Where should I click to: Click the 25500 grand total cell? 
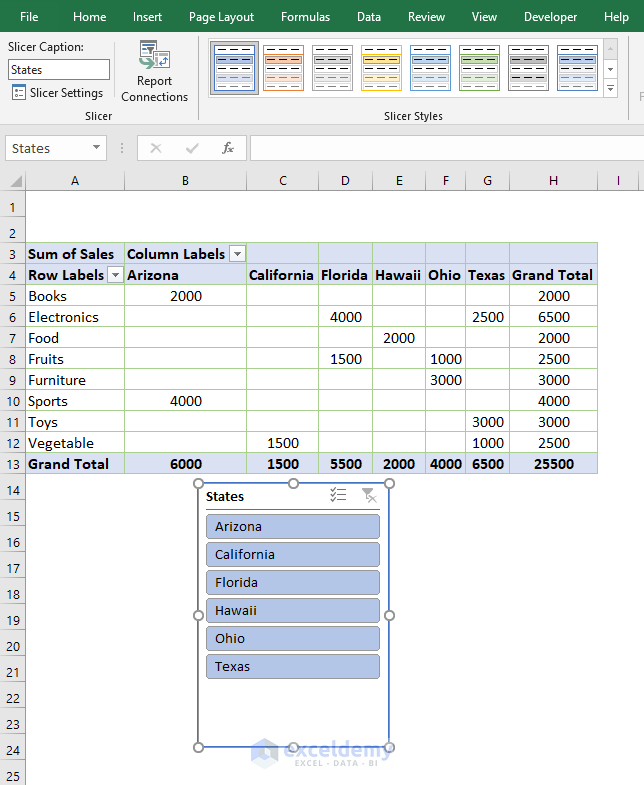click(x=553, y=464)
